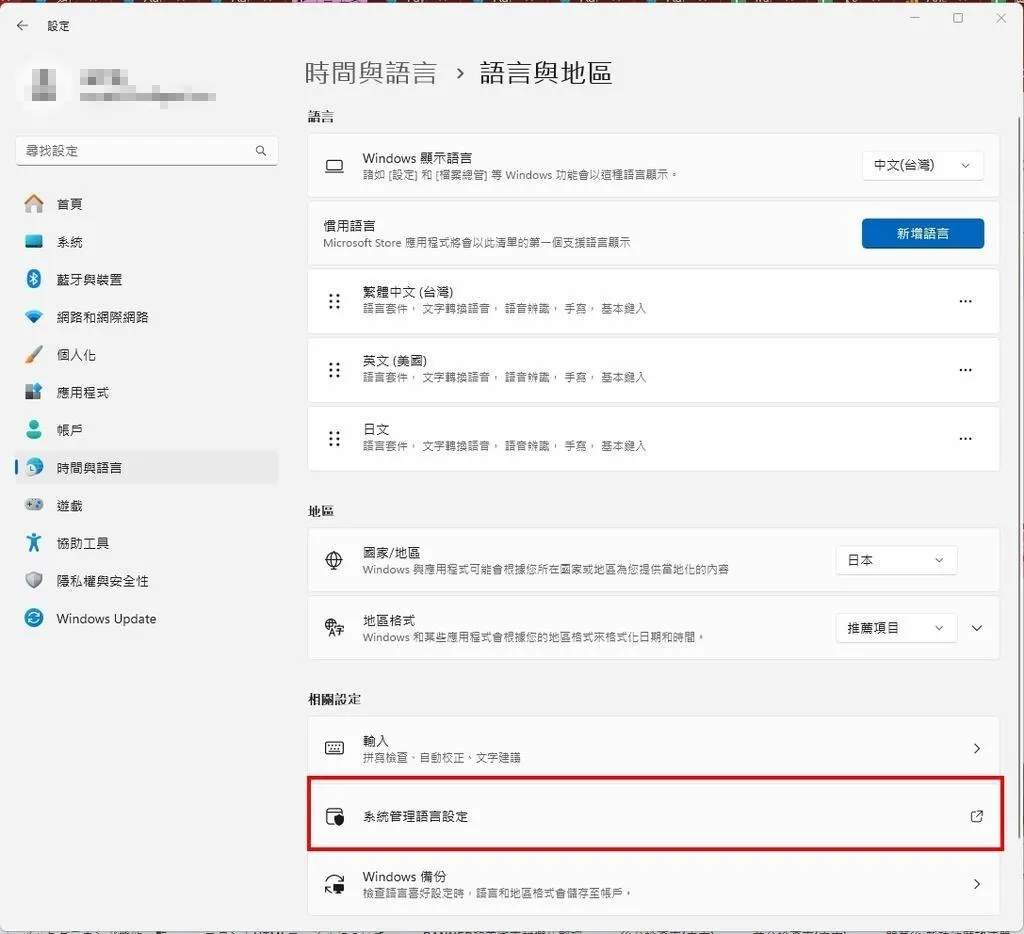
Task: Click the 慣用語言 label
Action: point(349,226)
